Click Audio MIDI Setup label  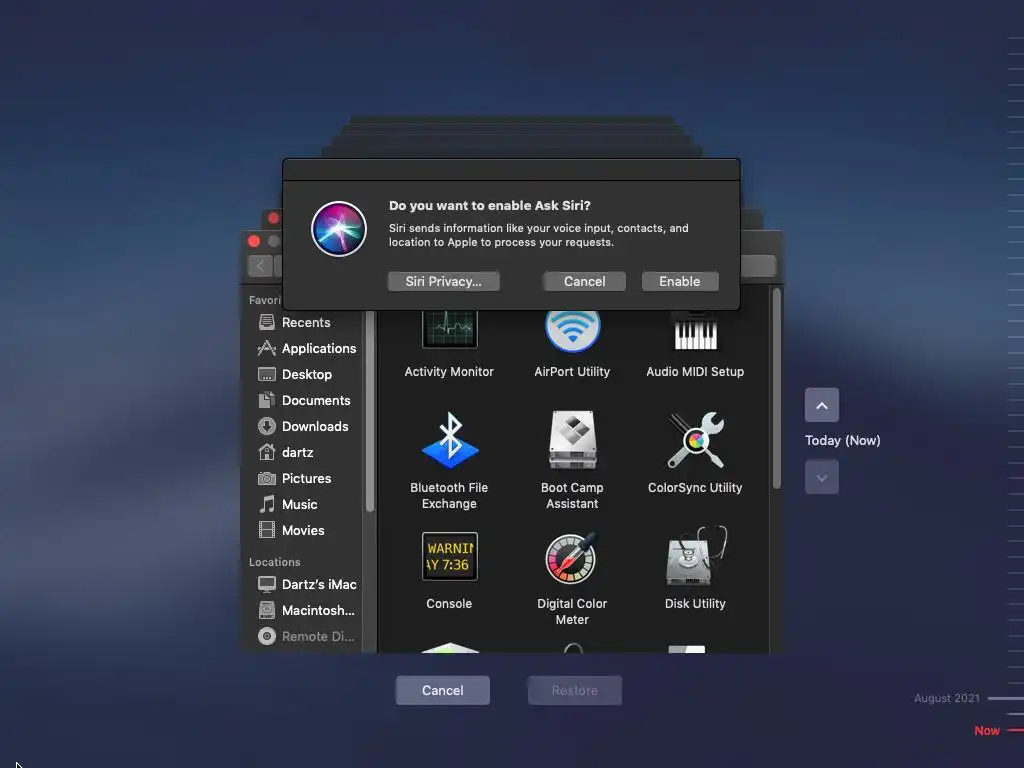(x=695, y=372)
